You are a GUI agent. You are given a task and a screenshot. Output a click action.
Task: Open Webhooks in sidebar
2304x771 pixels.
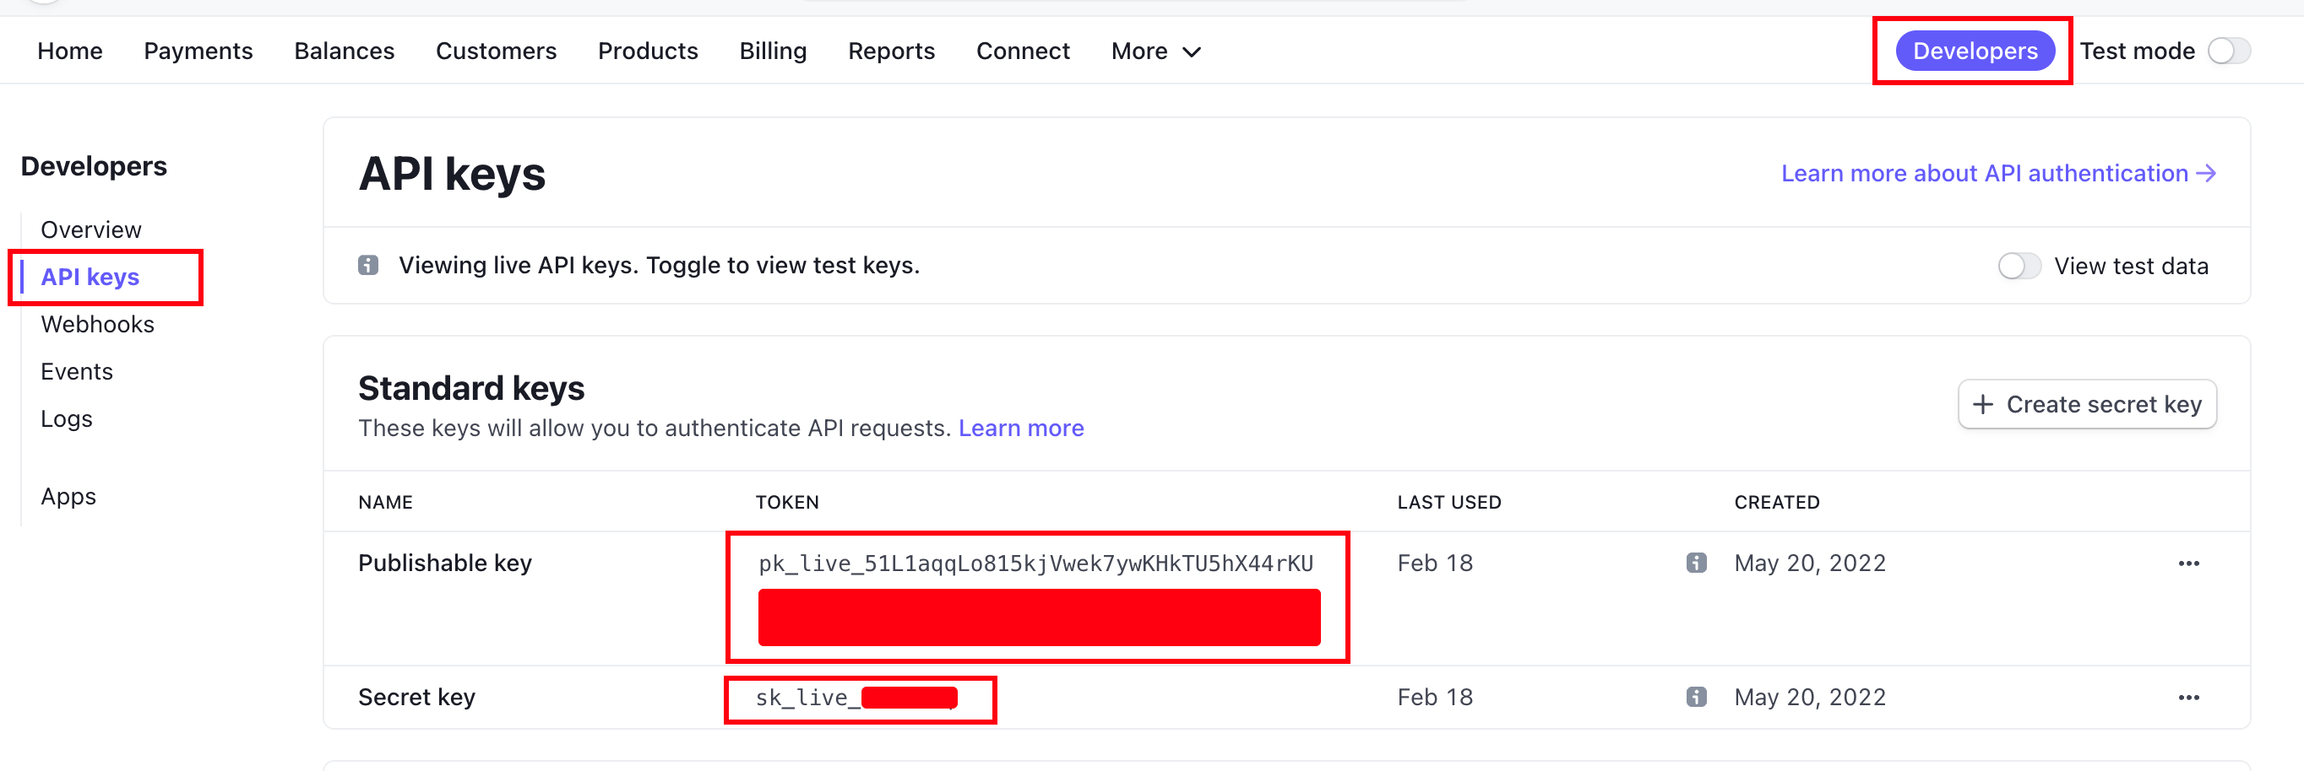coord(97,324)
